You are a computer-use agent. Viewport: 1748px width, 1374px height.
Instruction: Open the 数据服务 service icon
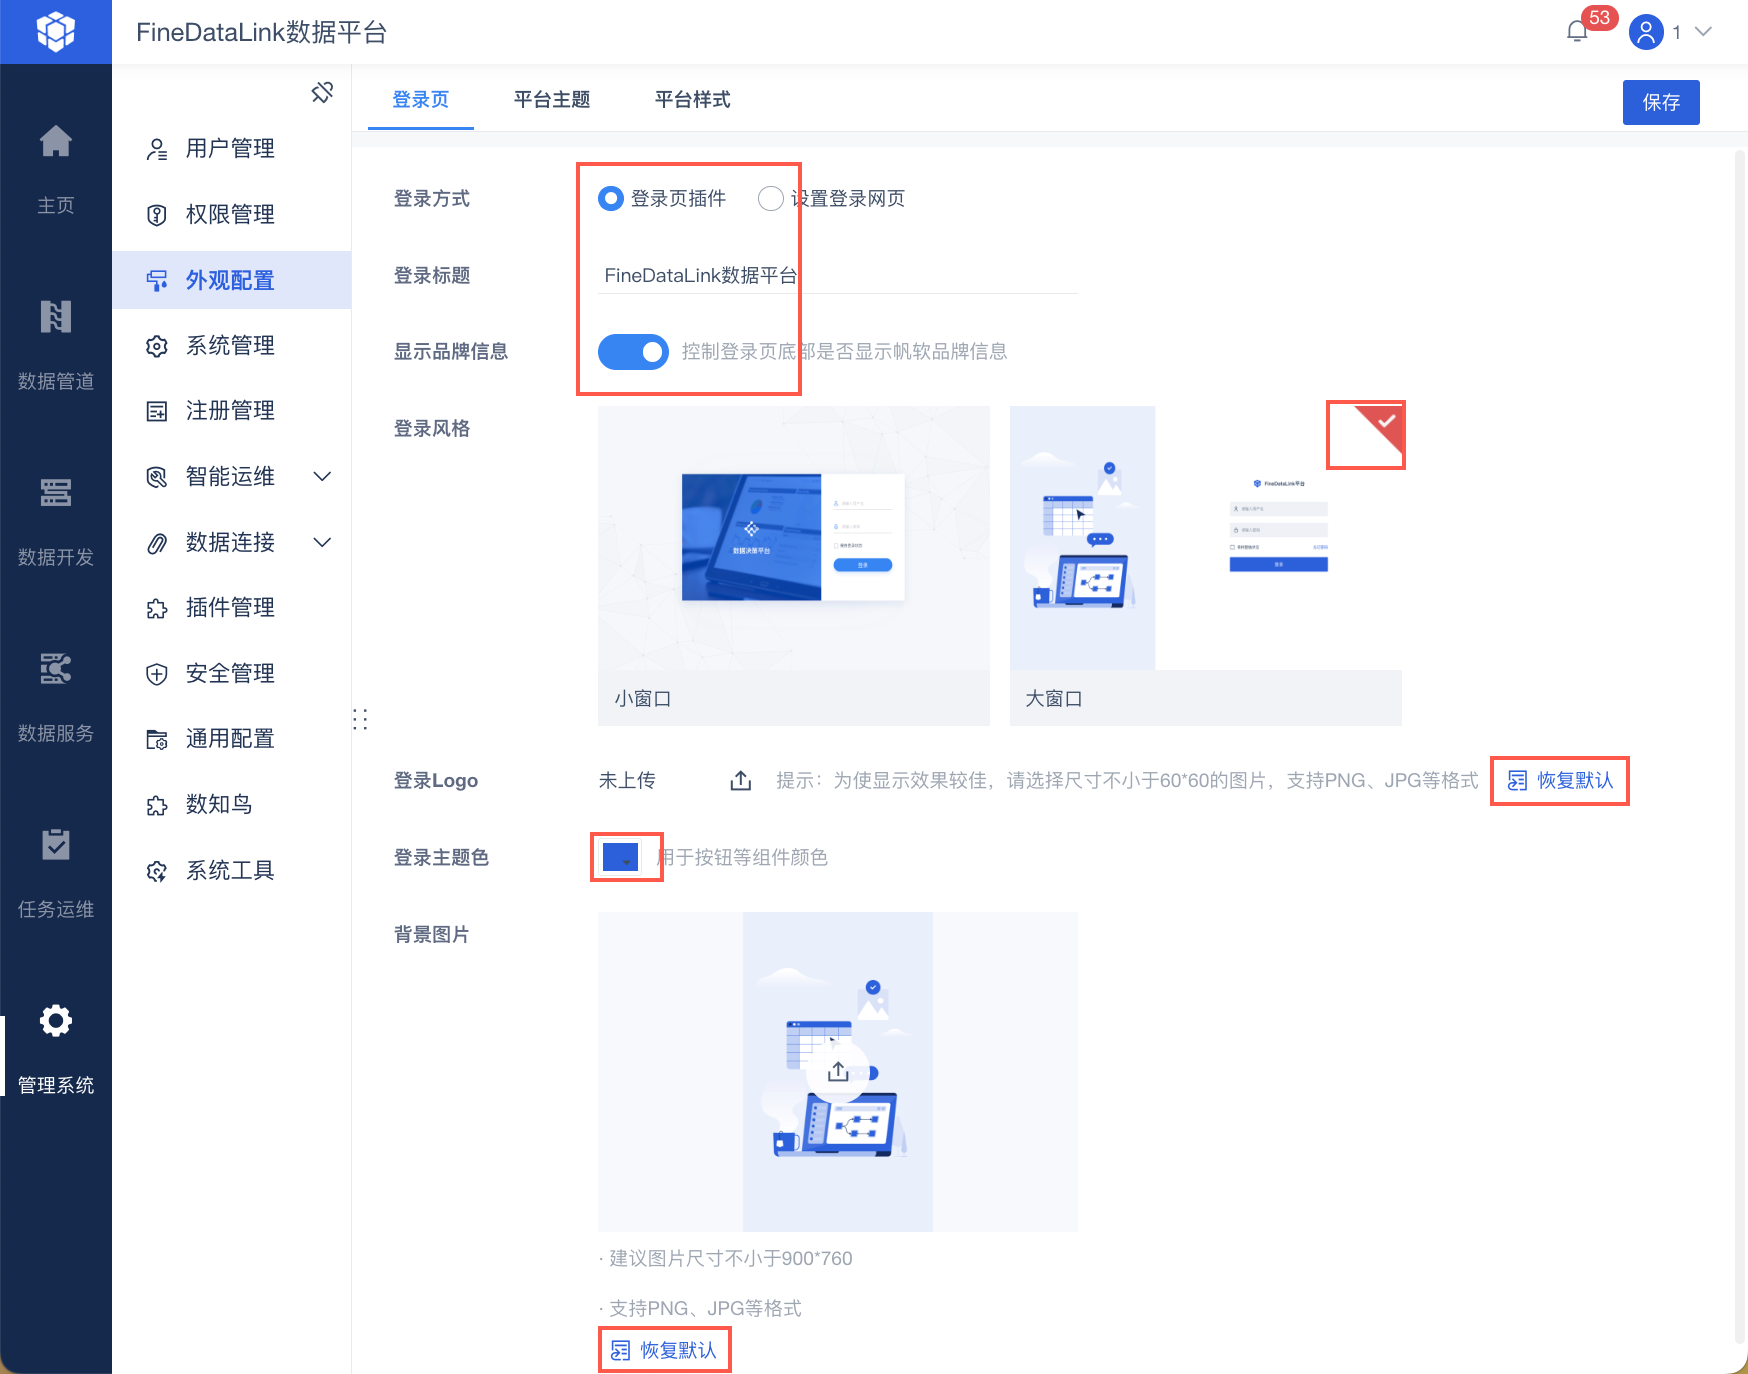pyautogui.click(x=56, y=669)
